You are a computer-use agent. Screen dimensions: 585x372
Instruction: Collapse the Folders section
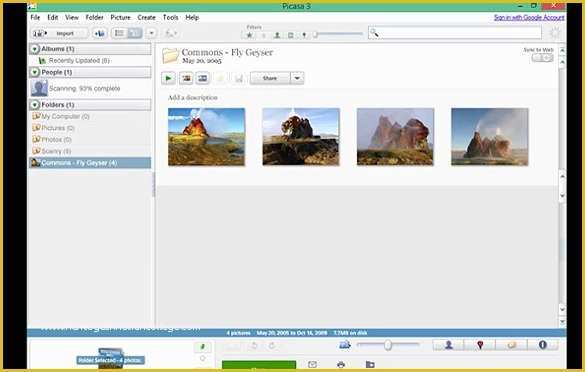35,105
